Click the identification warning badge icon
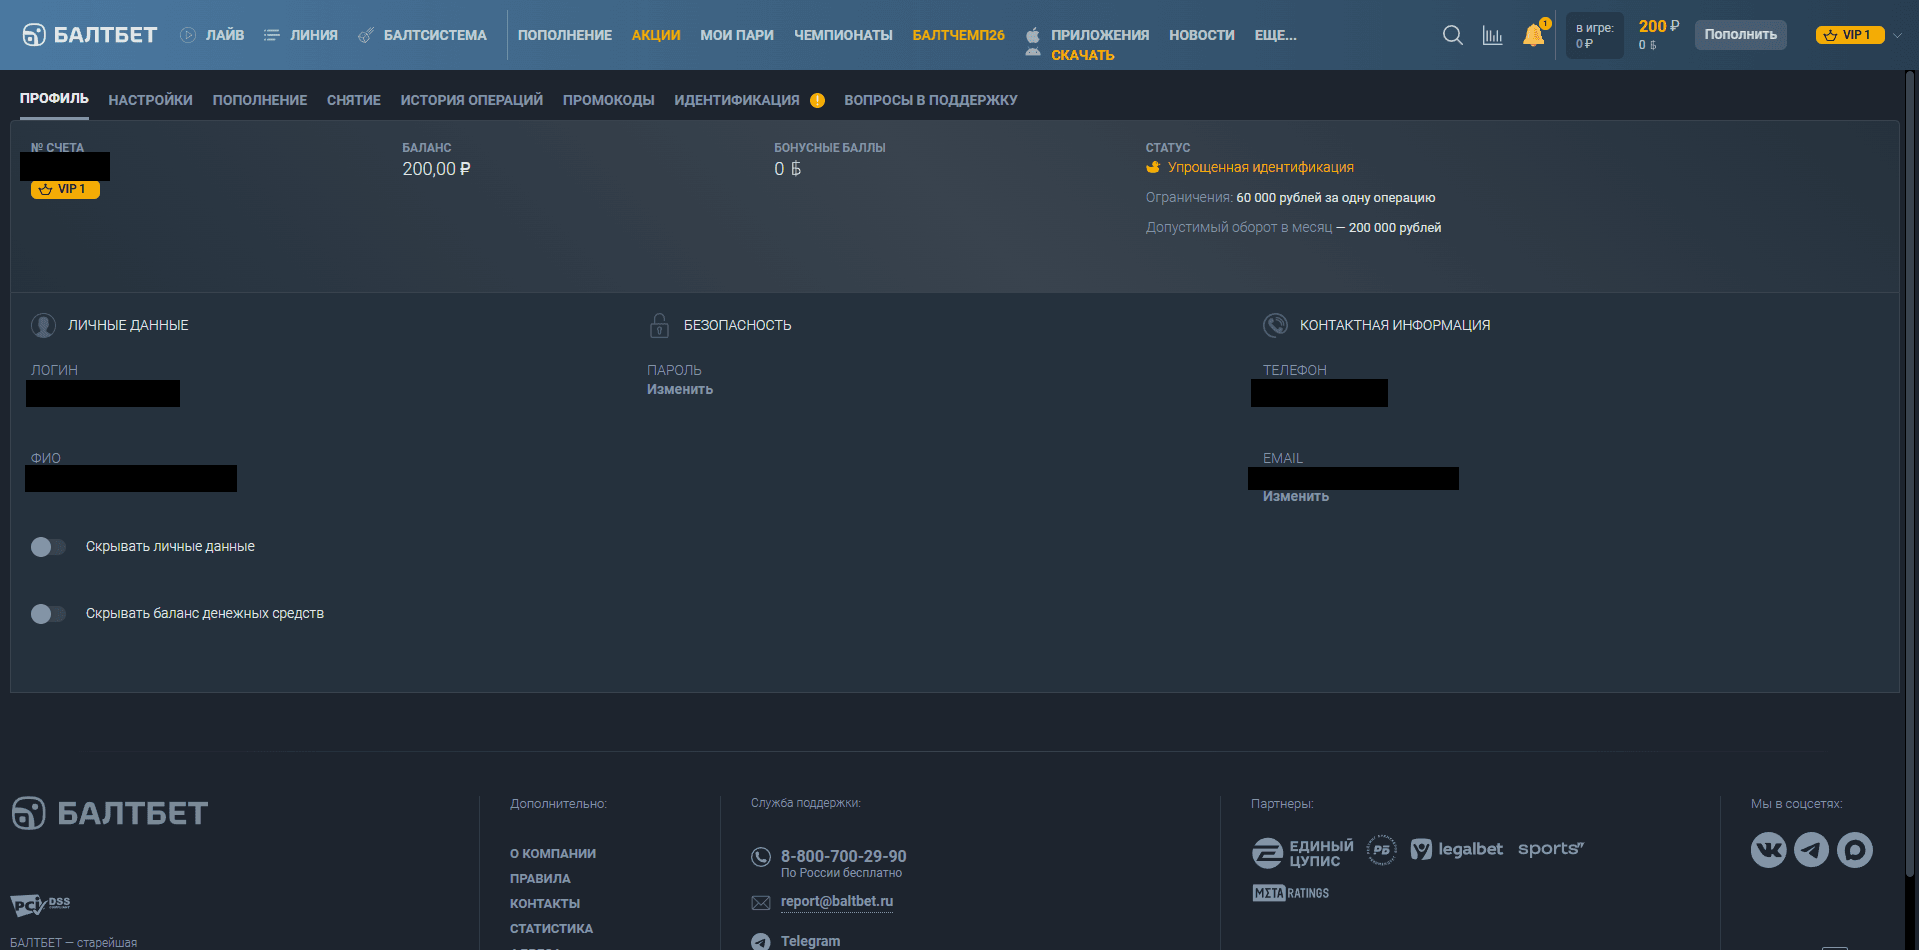 point(817,100)
